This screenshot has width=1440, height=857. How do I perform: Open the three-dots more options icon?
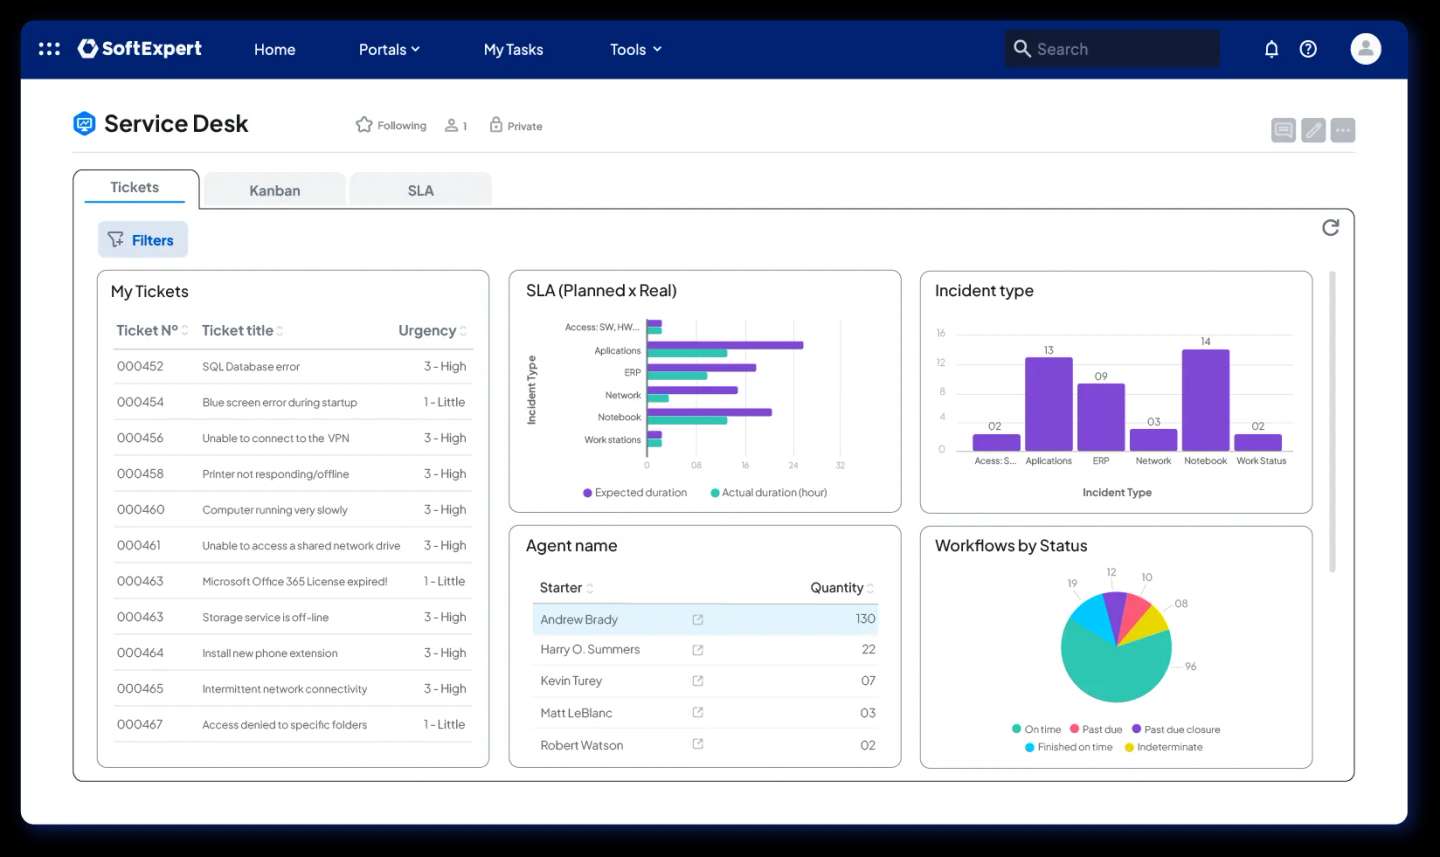[x=1343, y=129]
